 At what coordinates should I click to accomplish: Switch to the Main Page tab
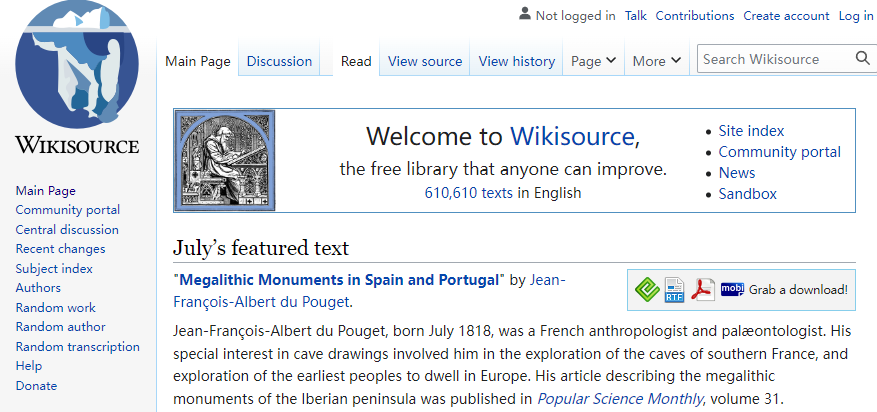click(x=197, y=61)
